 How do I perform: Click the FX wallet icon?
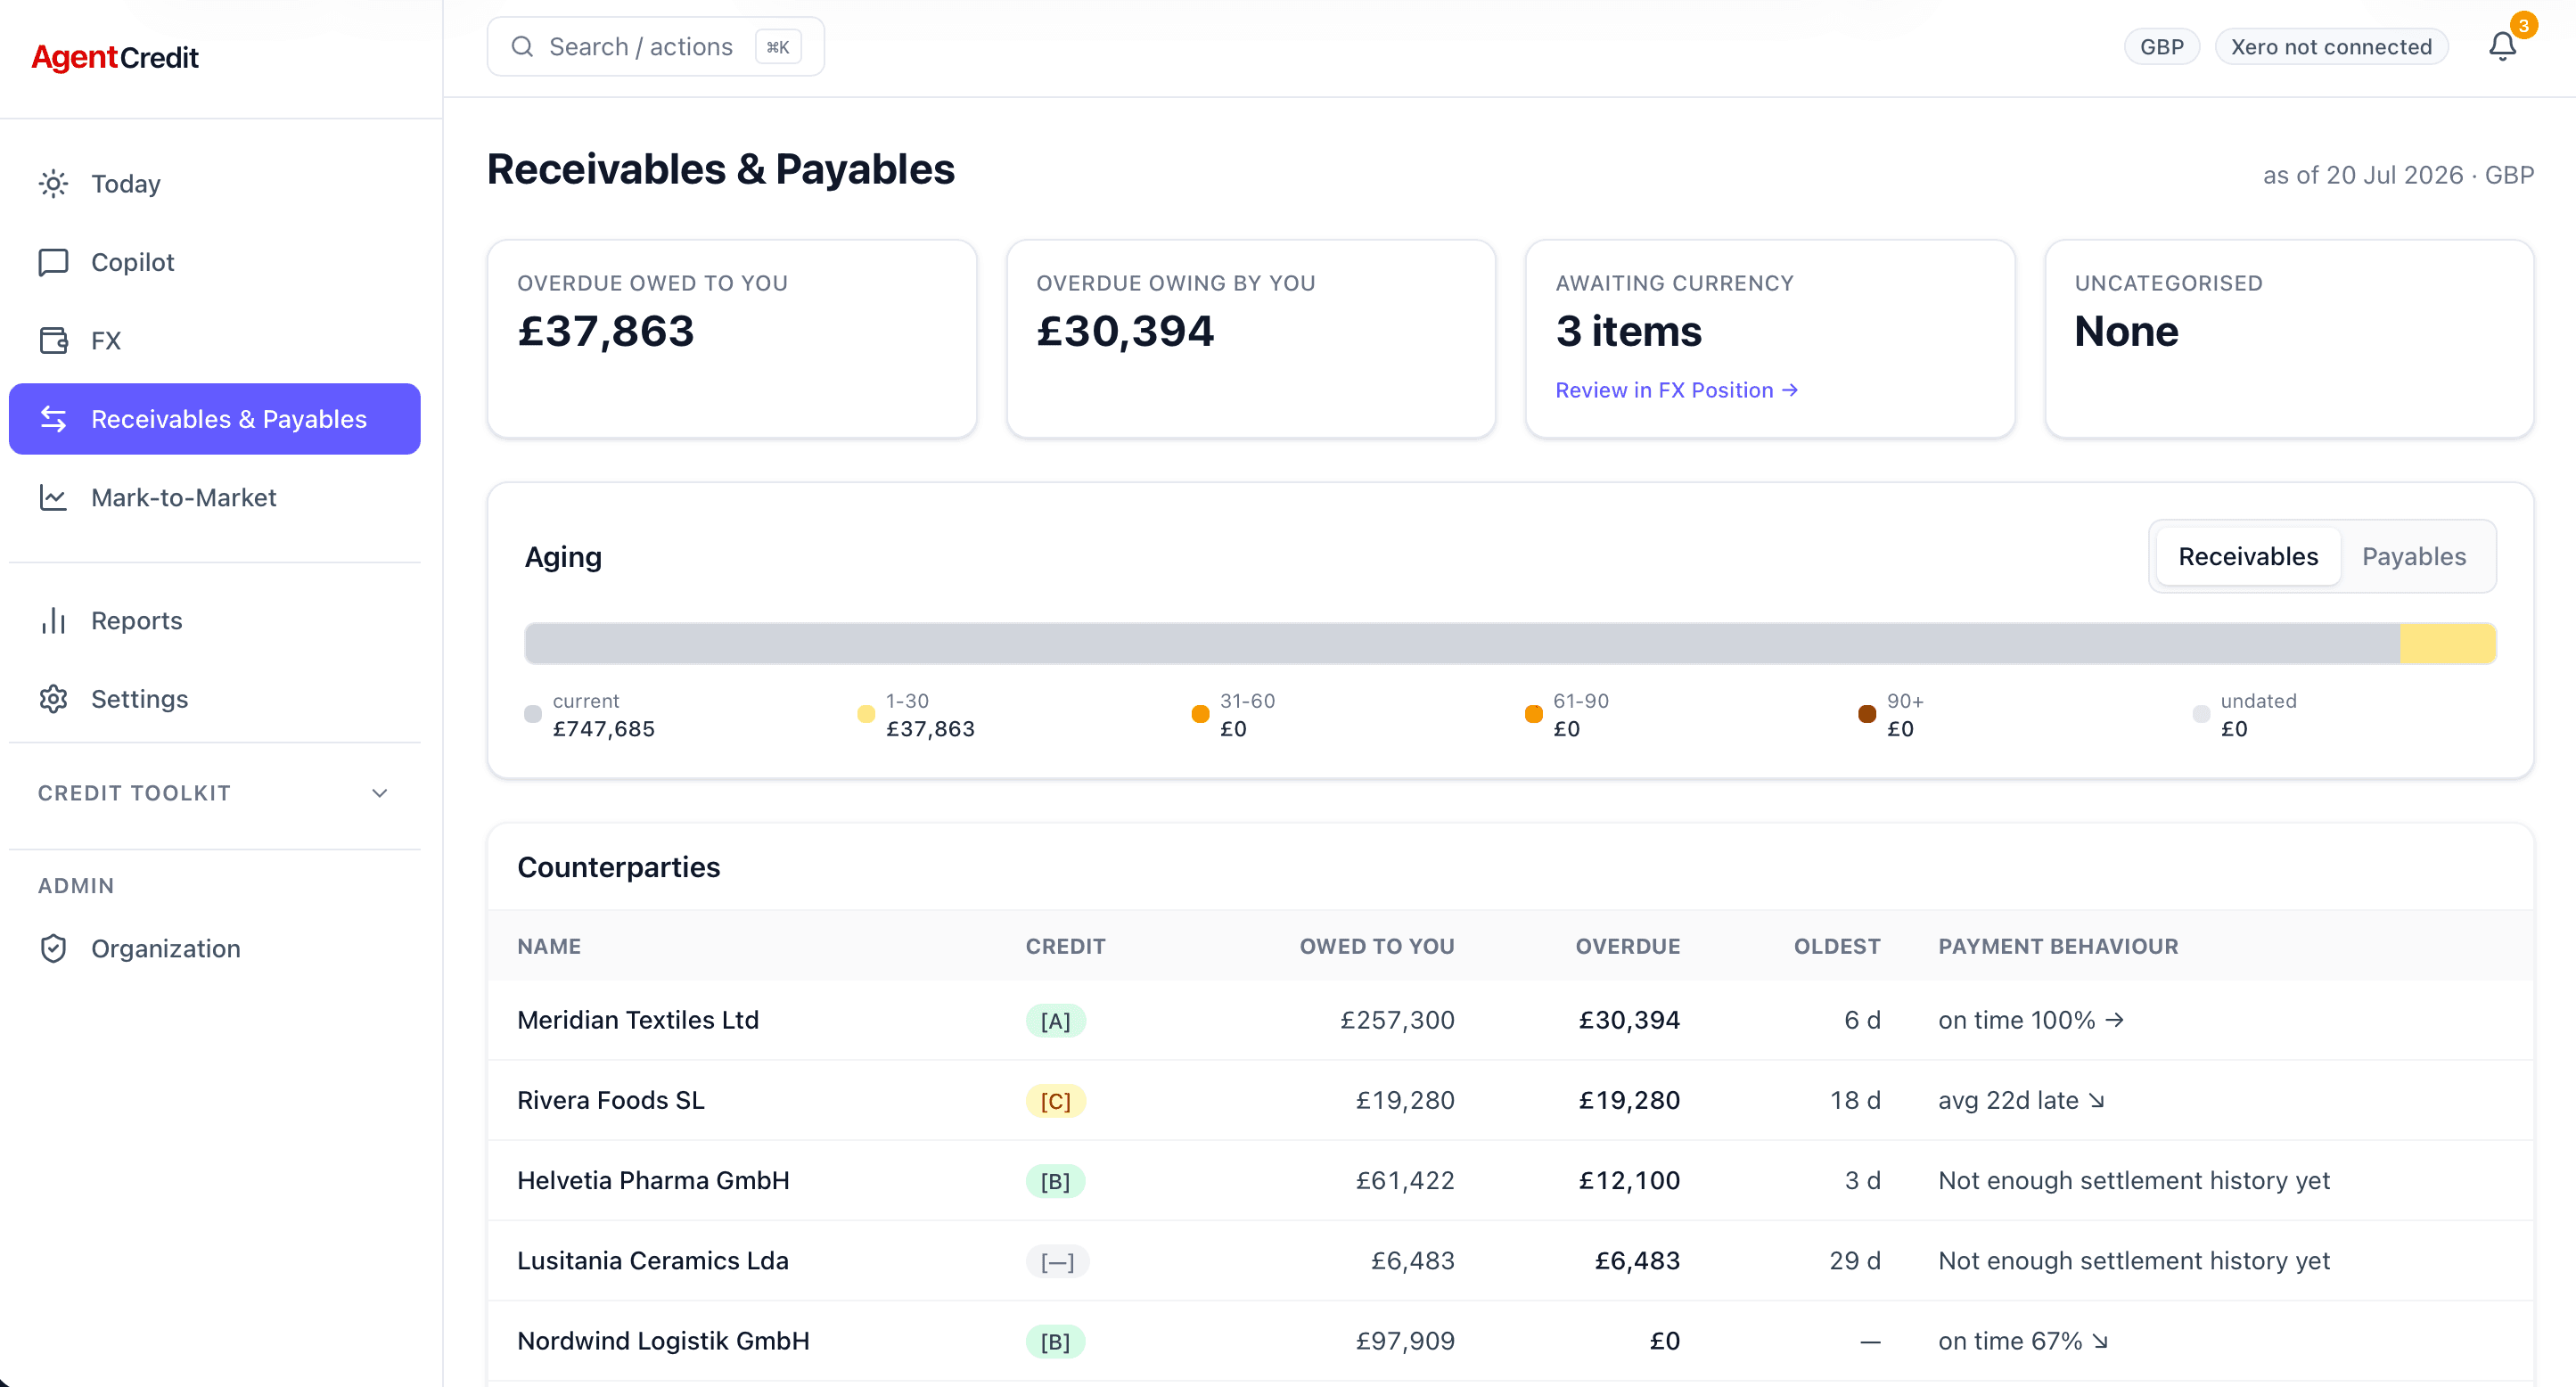click(x=53, y=341)
